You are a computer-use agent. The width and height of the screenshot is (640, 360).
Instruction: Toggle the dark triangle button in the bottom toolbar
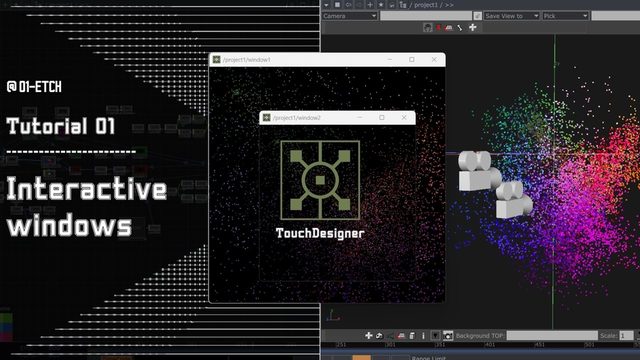pyautogui.click(x=436, y=336)
